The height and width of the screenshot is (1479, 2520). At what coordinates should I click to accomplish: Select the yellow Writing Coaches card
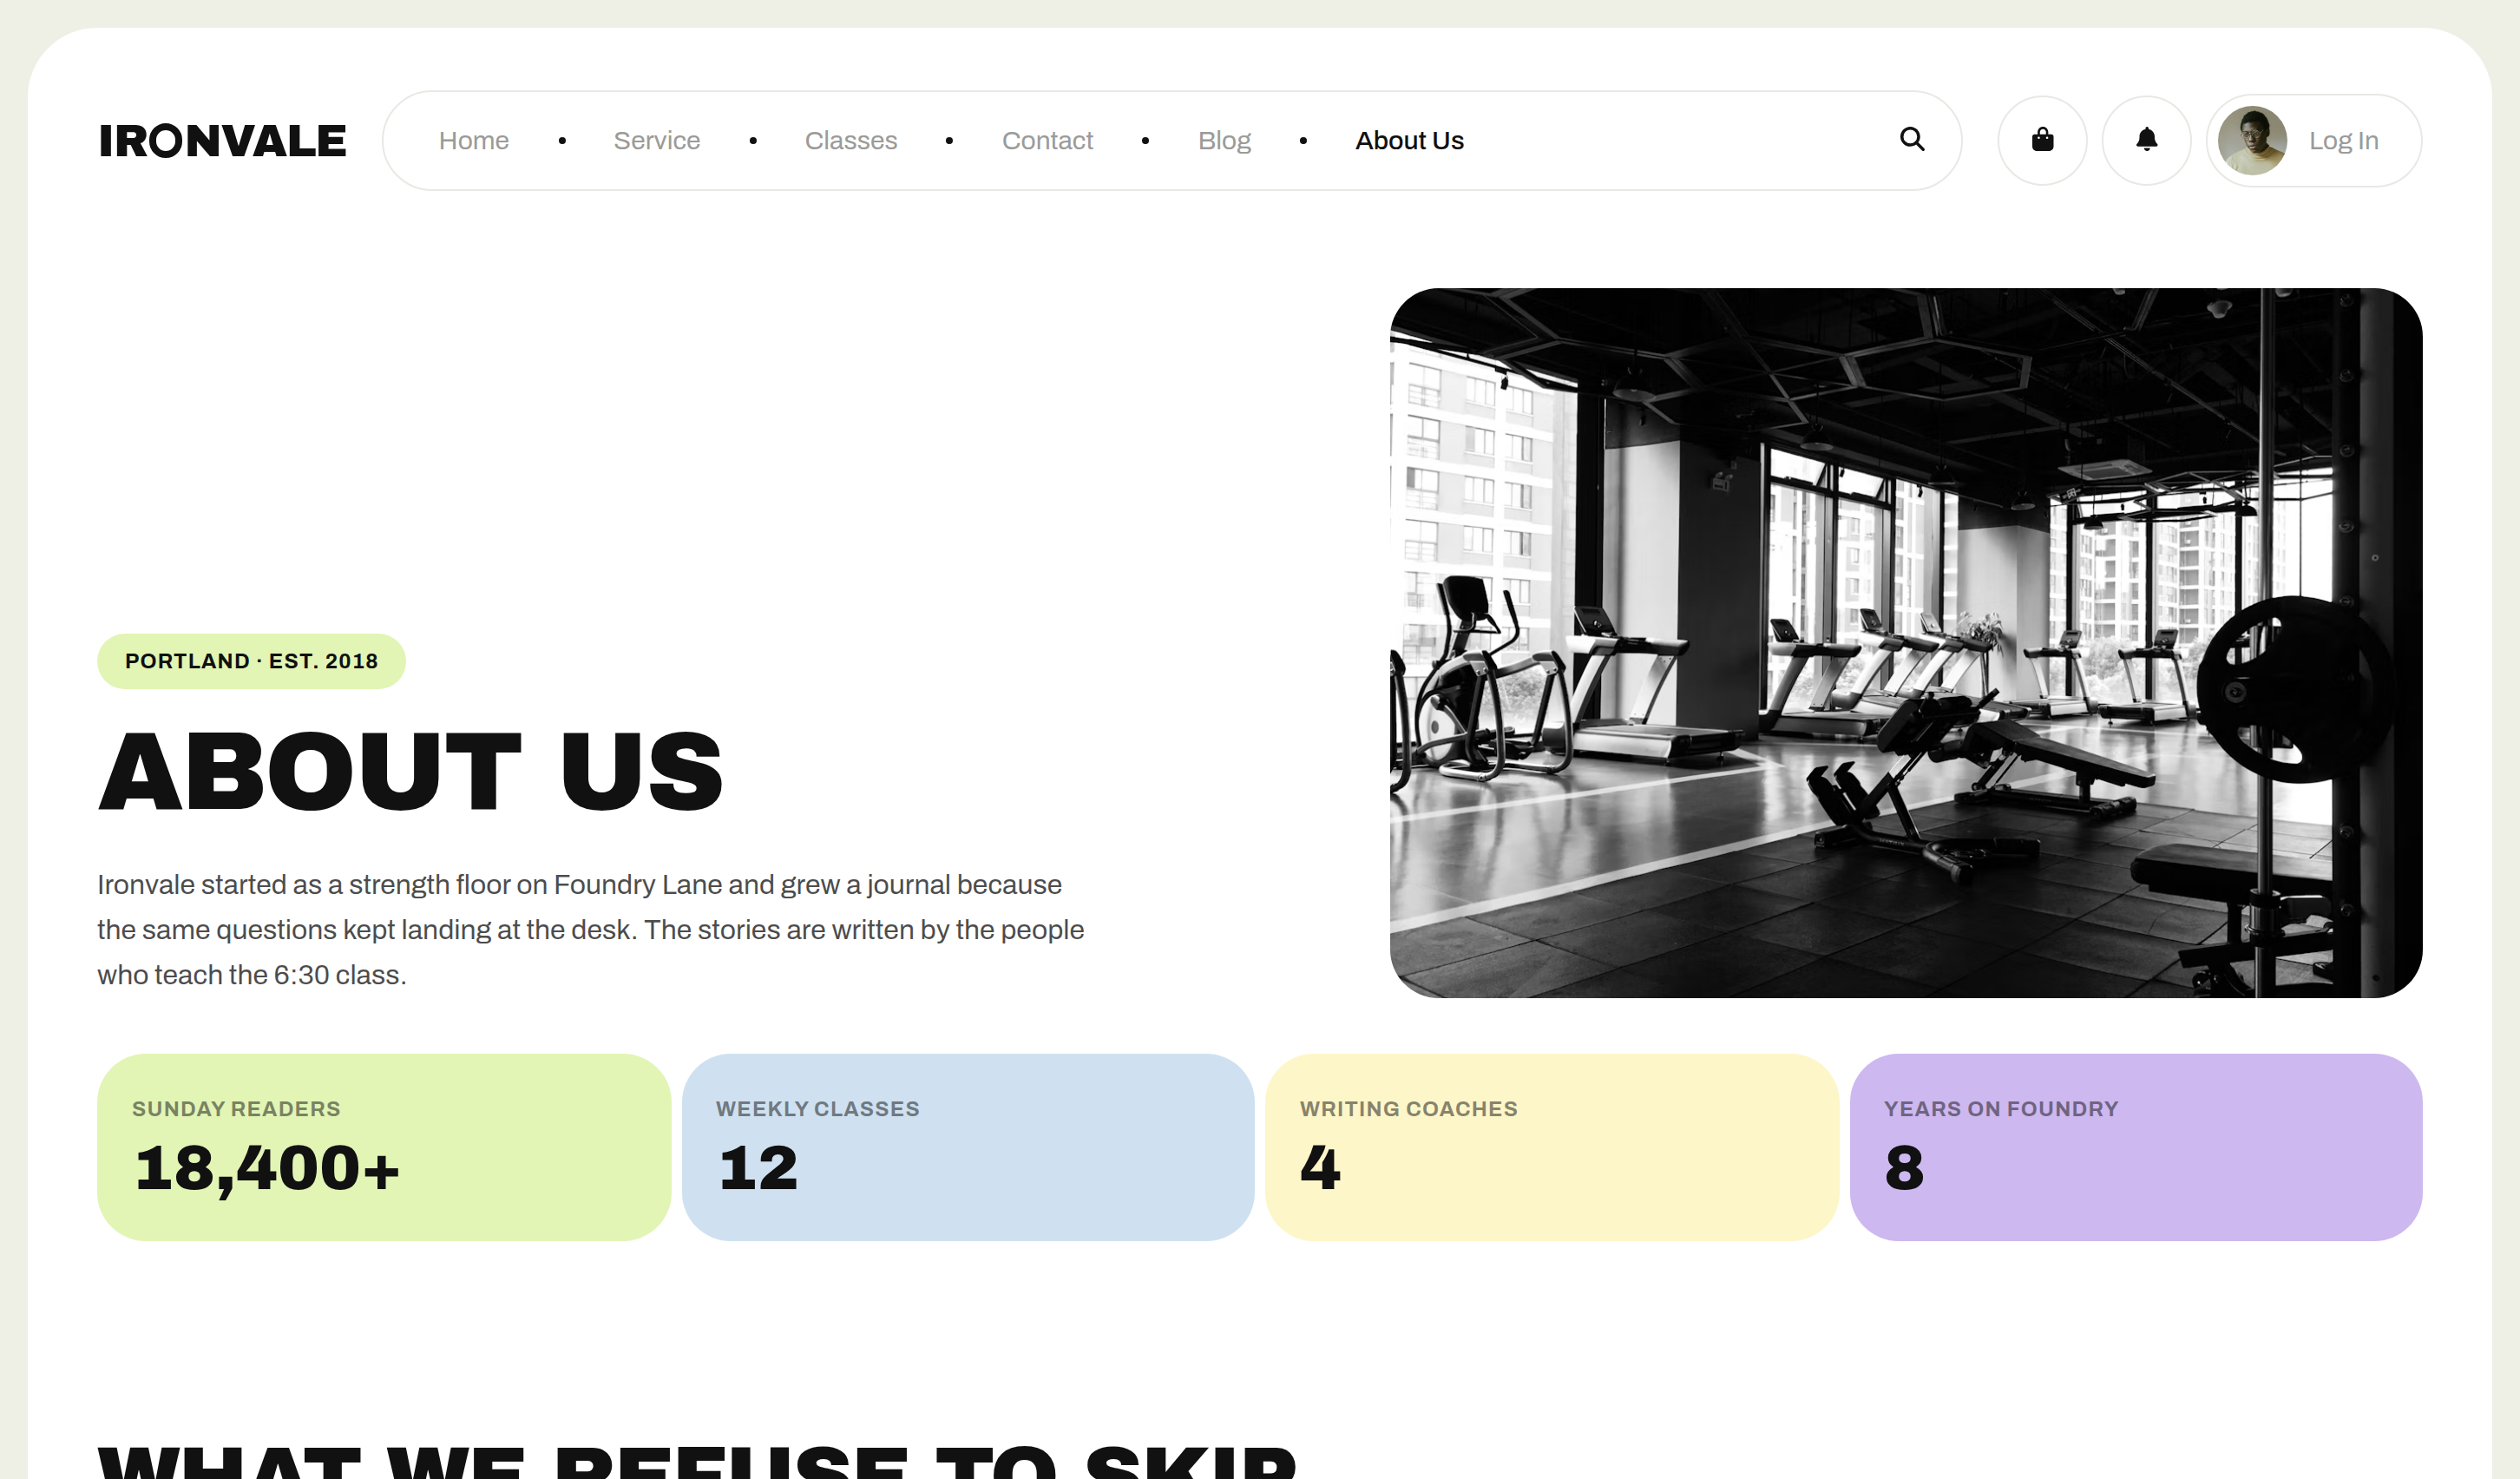1552,1147
